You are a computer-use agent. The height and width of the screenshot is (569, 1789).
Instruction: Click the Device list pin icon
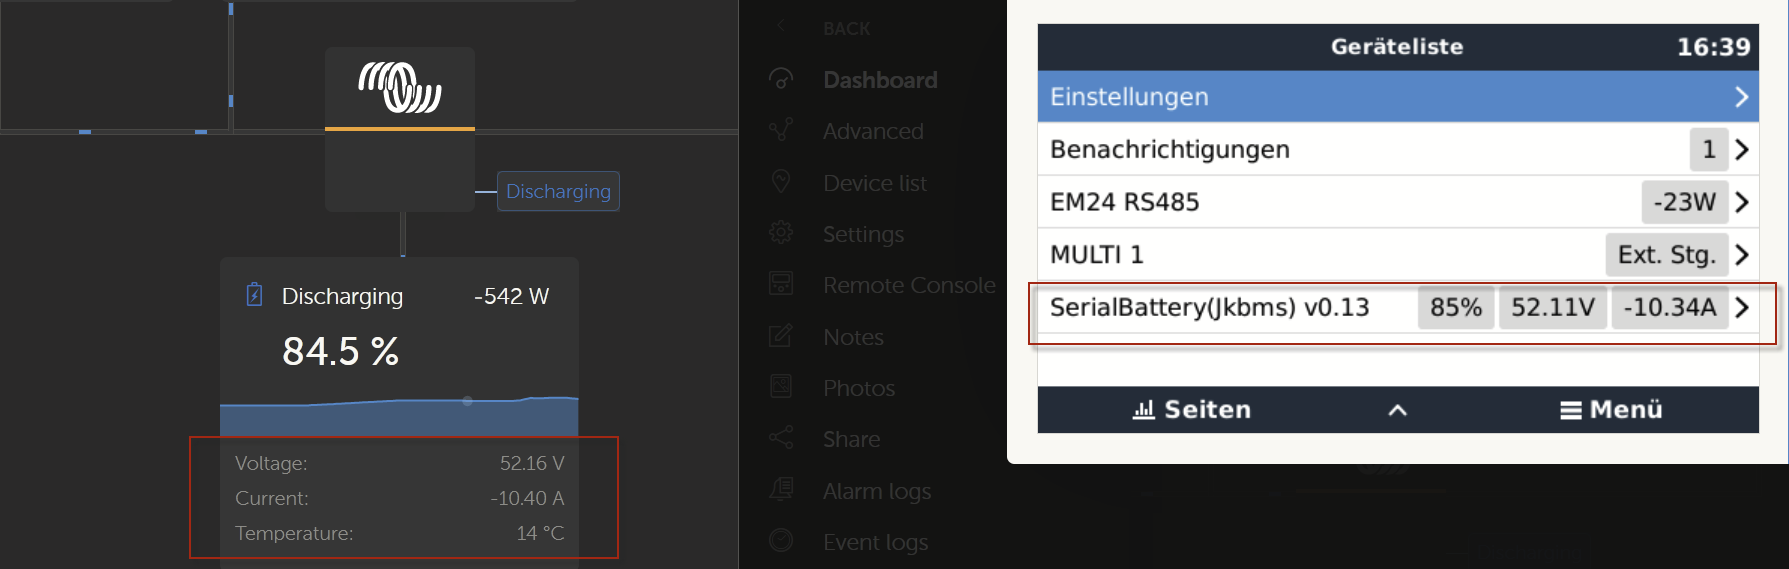point(781,182)
